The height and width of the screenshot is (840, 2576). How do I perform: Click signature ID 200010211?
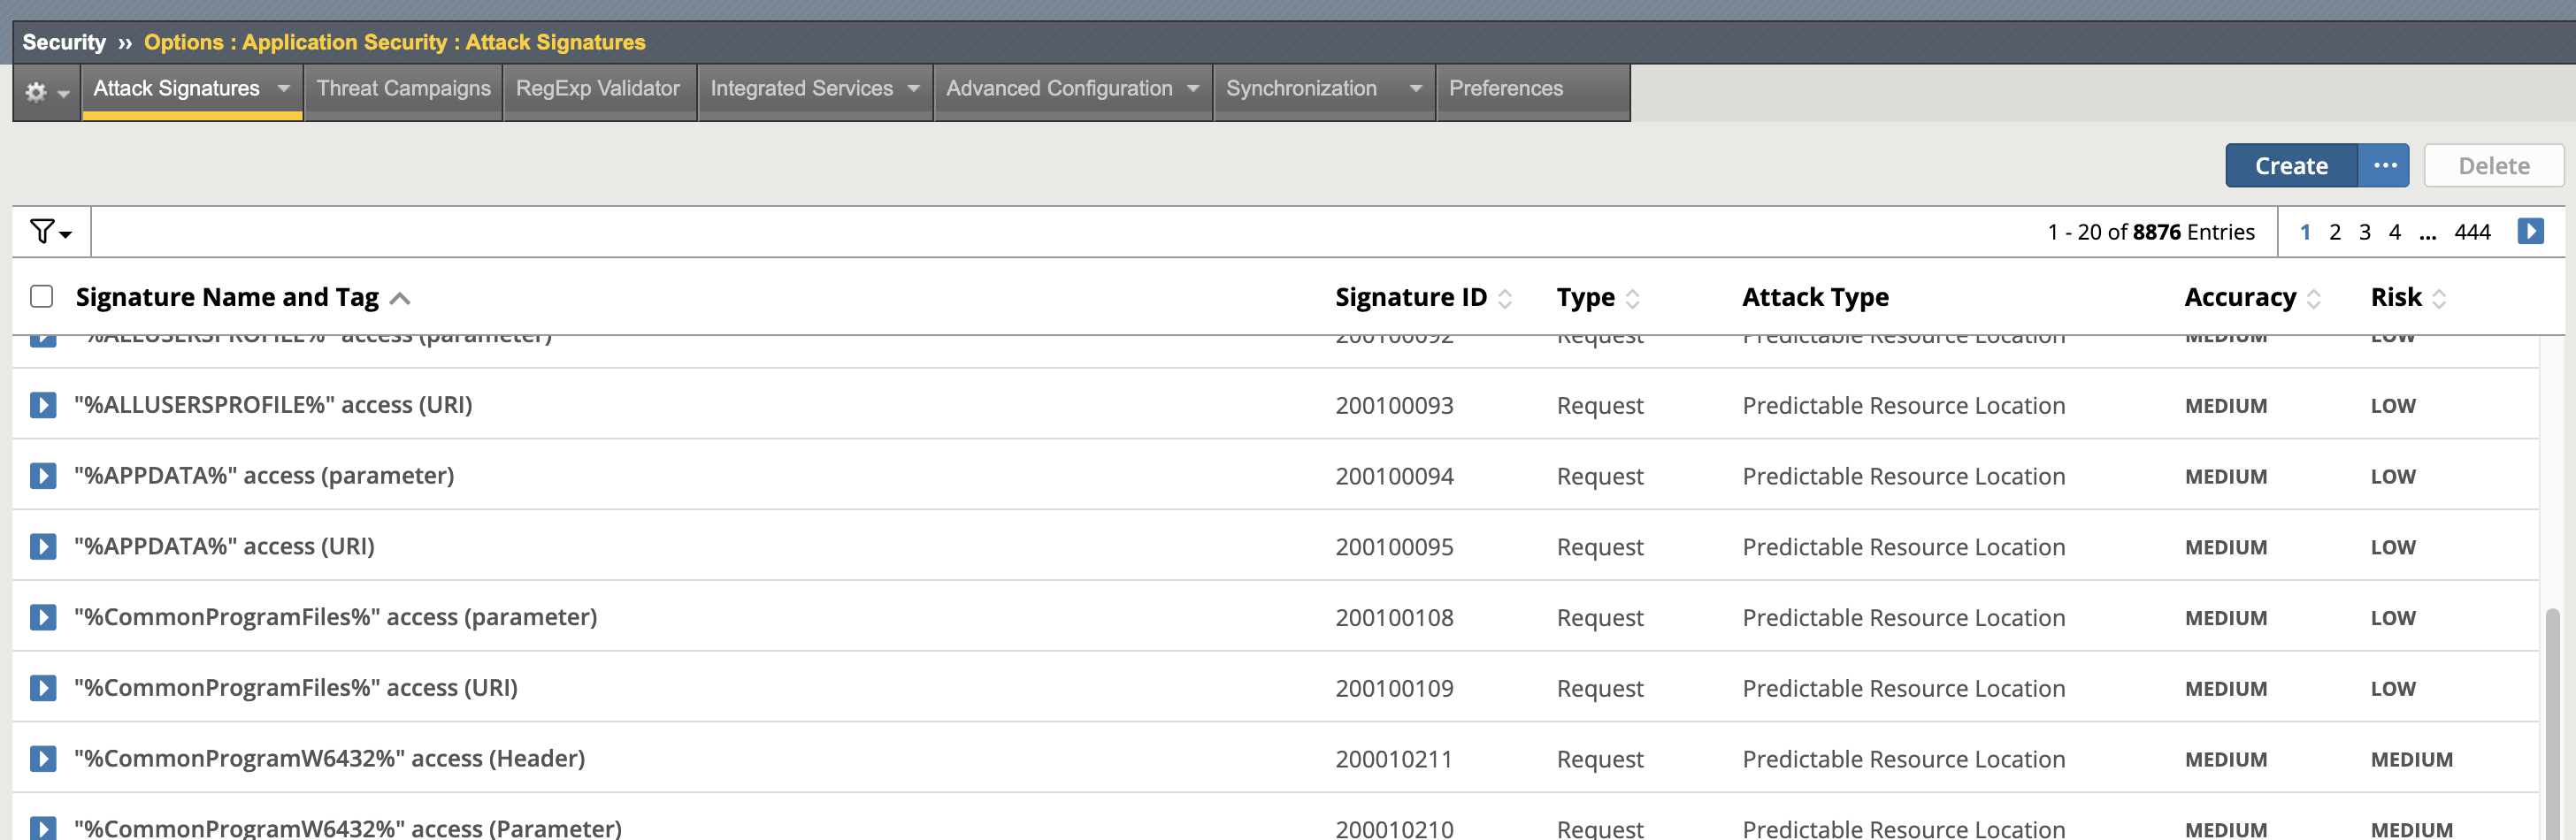click(1394, 759)
